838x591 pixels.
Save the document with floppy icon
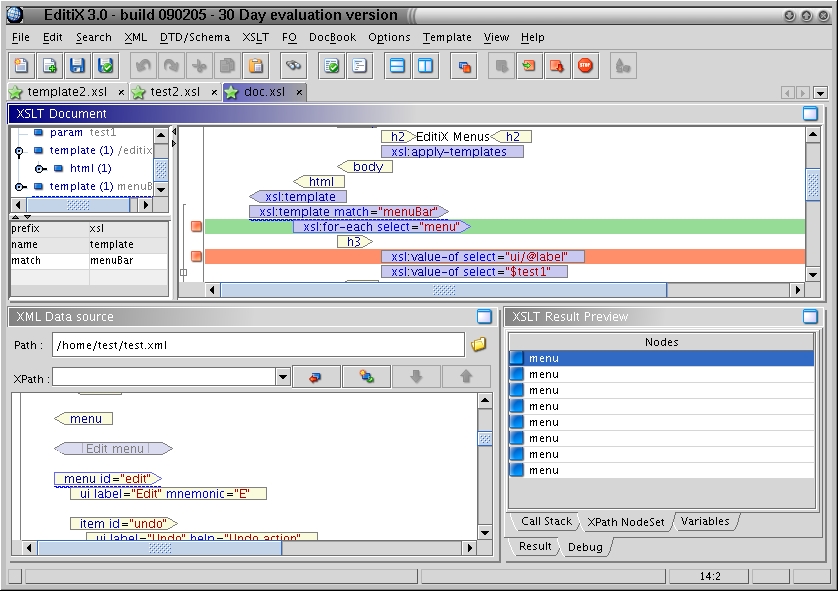click(x=77, y=66)
